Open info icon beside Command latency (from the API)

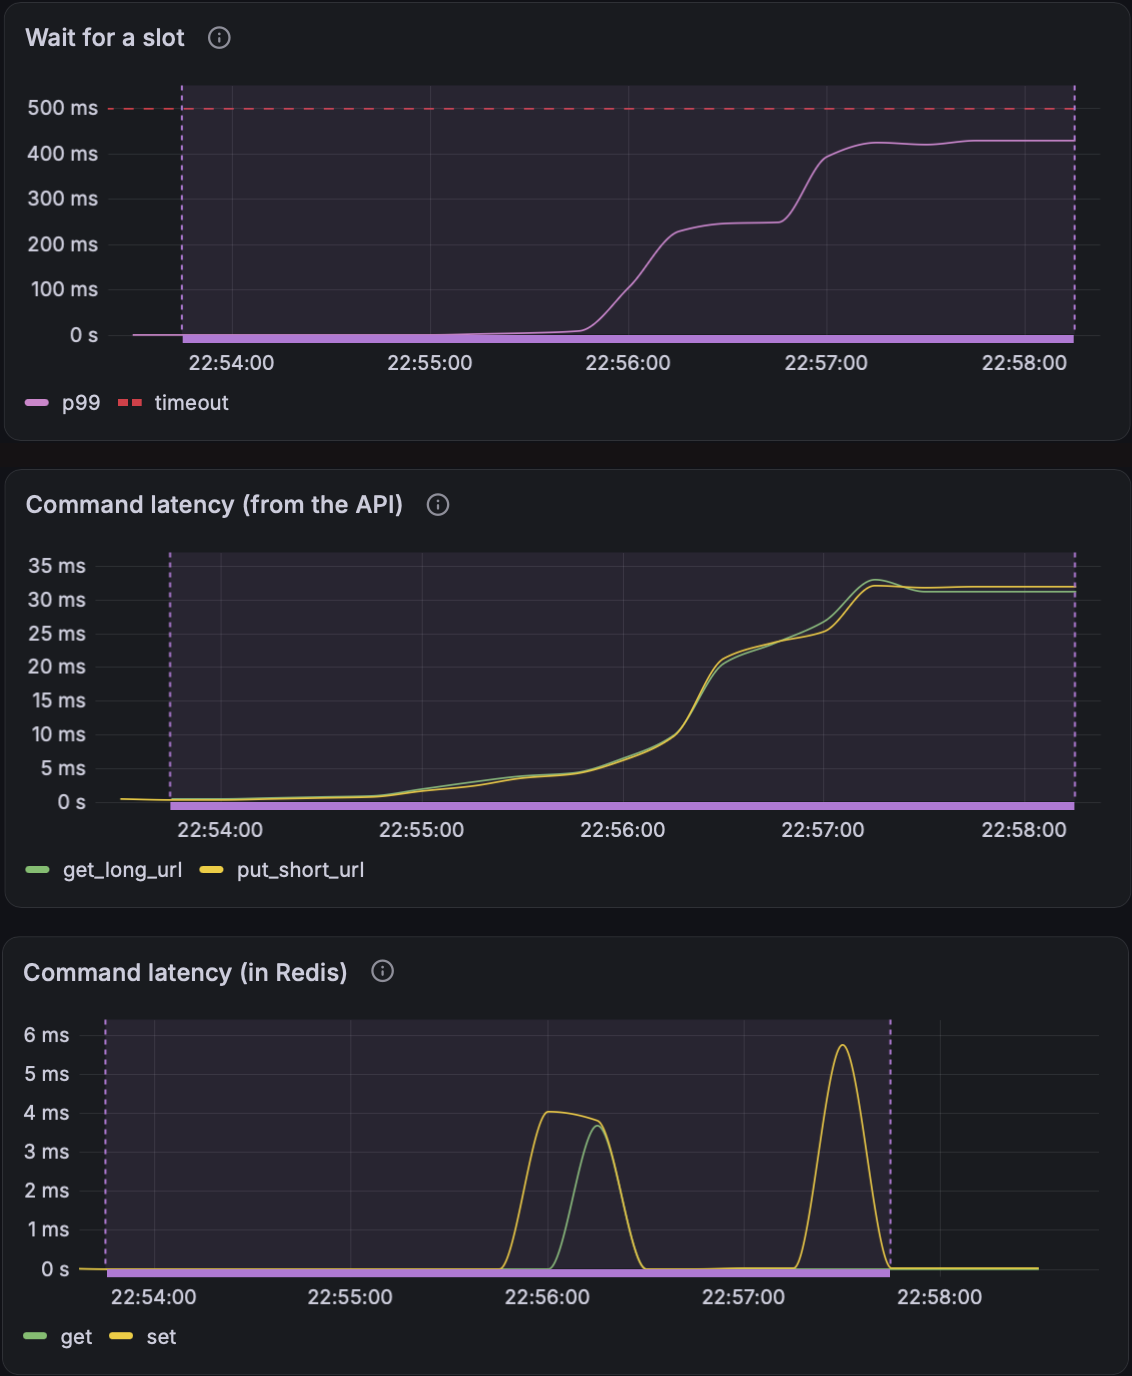[438, 505]
